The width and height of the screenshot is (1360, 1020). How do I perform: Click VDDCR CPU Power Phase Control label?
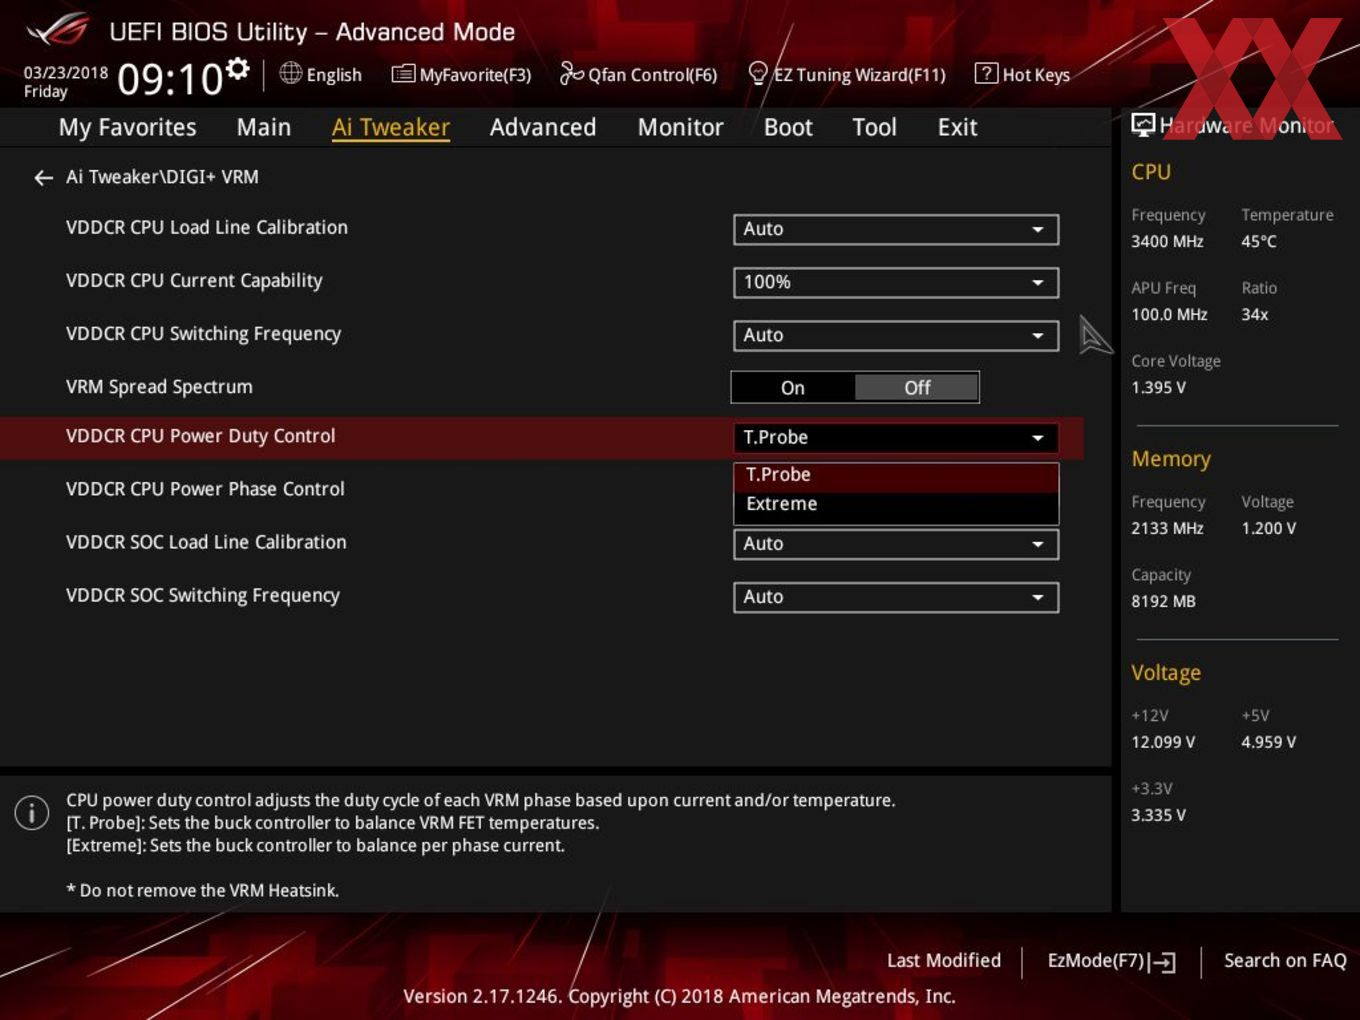(x=205, y=489)
